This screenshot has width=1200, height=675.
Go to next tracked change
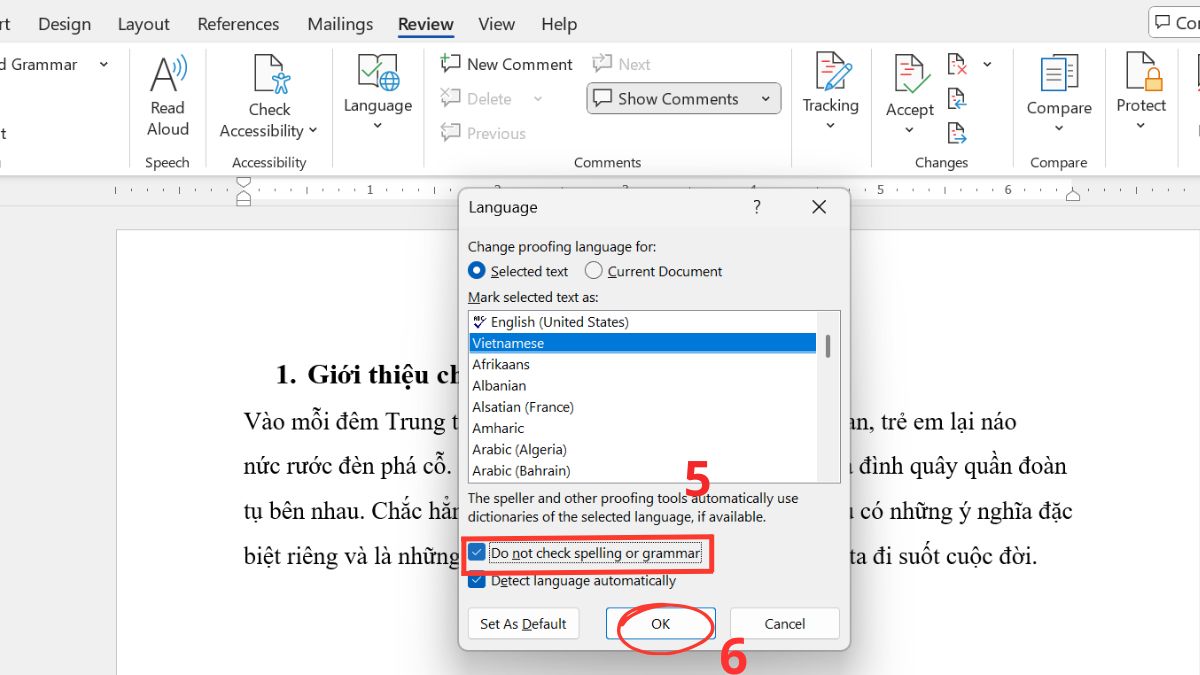(957, 132)
